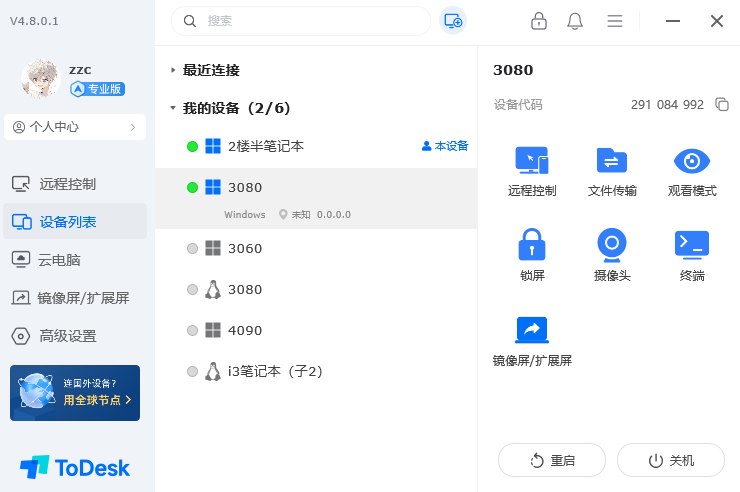Viewport: 740px width, 492px height.
Task: Open the hamburger menu icon
Action: click(x=614, y=21)
